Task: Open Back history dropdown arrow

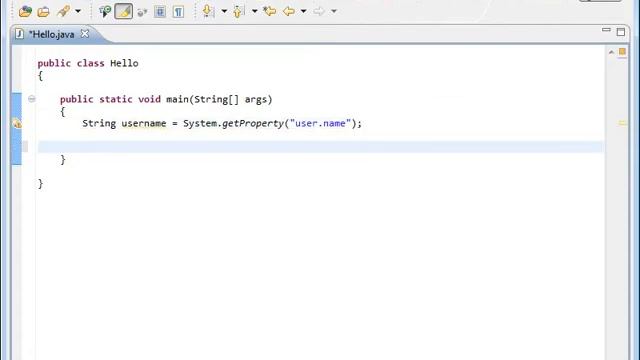Action: [304, 11]
